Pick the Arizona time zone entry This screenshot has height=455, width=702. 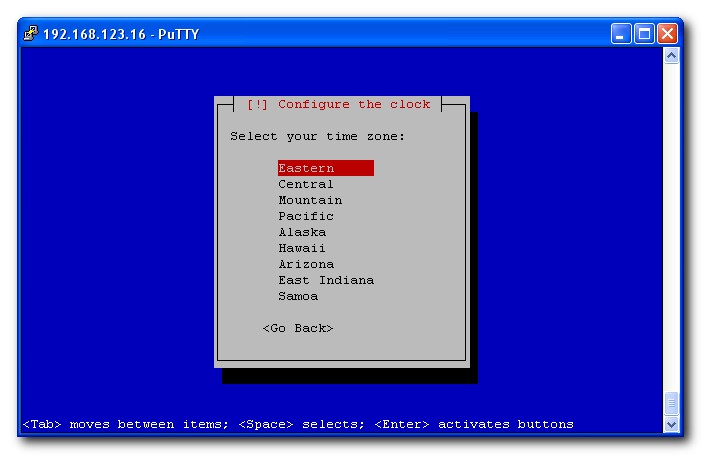[306, 264]
